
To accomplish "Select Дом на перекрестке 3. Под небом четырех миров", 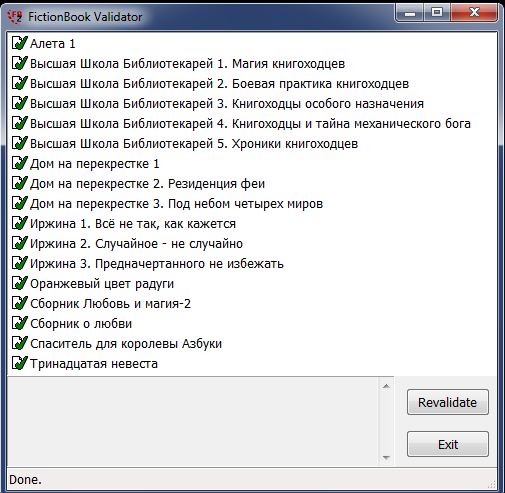I will pos(176,204).
